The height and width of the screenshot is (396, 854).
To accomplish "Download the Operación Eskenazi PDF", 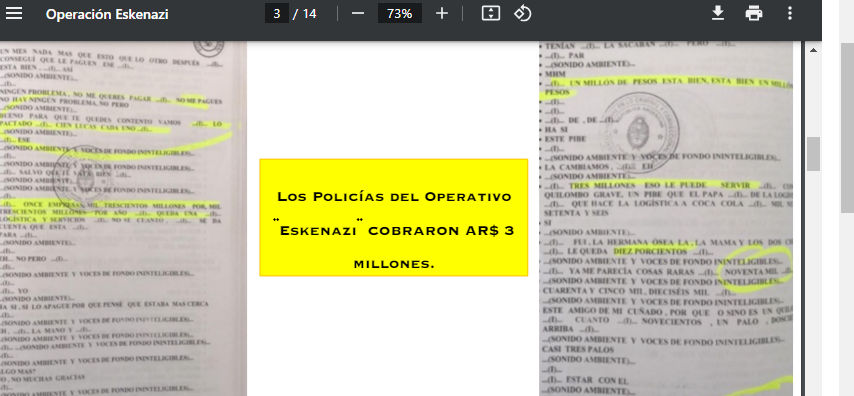I will click(718, 13).
